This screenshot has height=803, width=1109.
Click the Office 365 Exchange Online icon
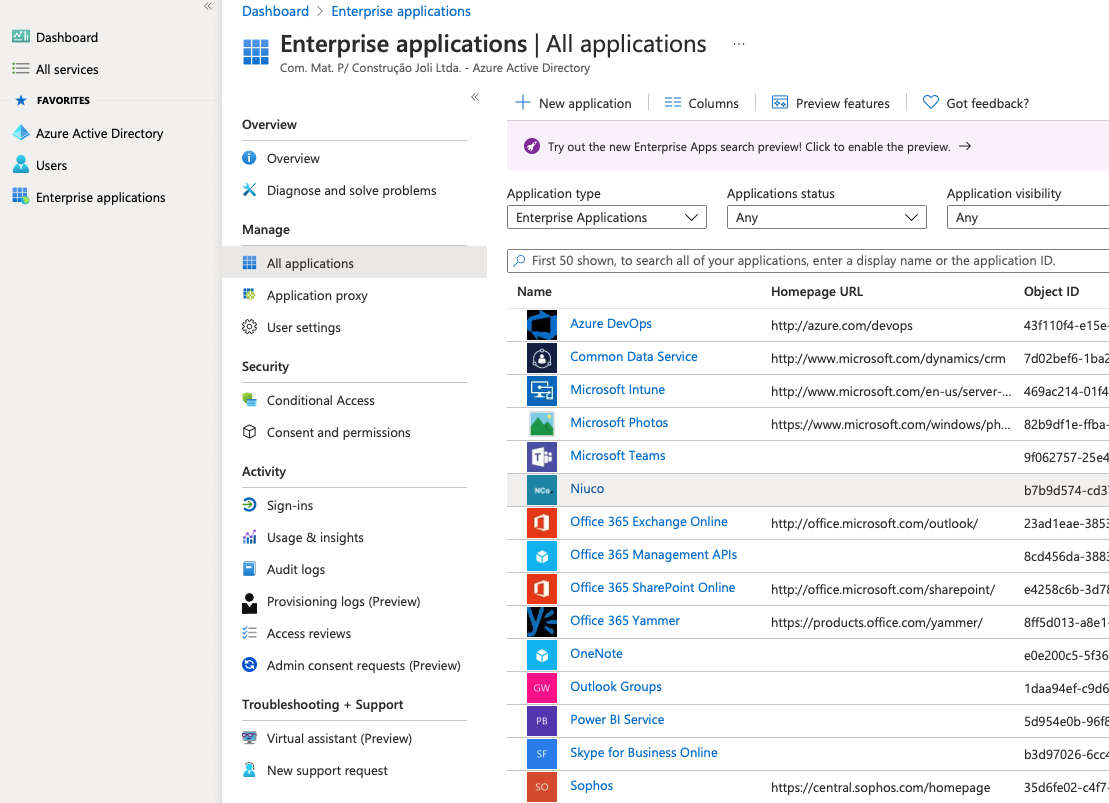point(542,523)
